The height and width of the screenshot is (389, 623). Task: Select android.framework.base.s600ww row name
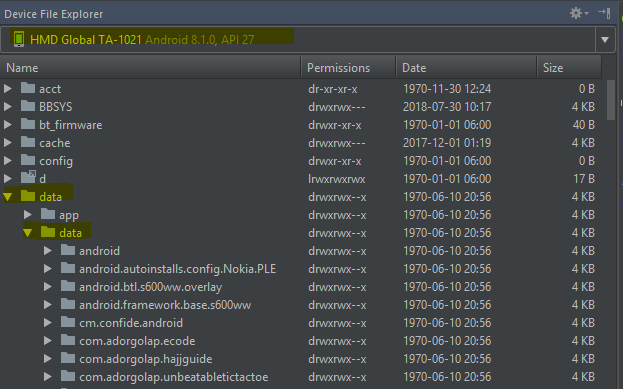point(165,305)
